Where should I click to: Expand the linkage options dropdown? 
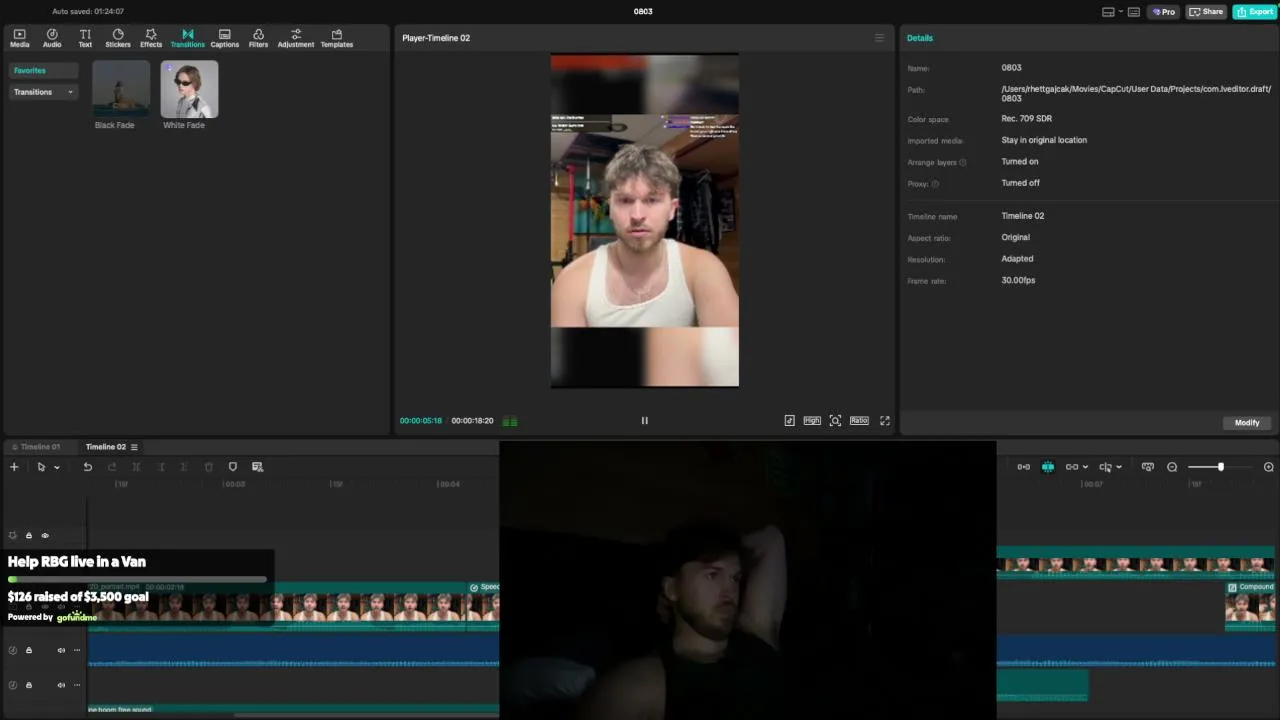coord(1085,467)
